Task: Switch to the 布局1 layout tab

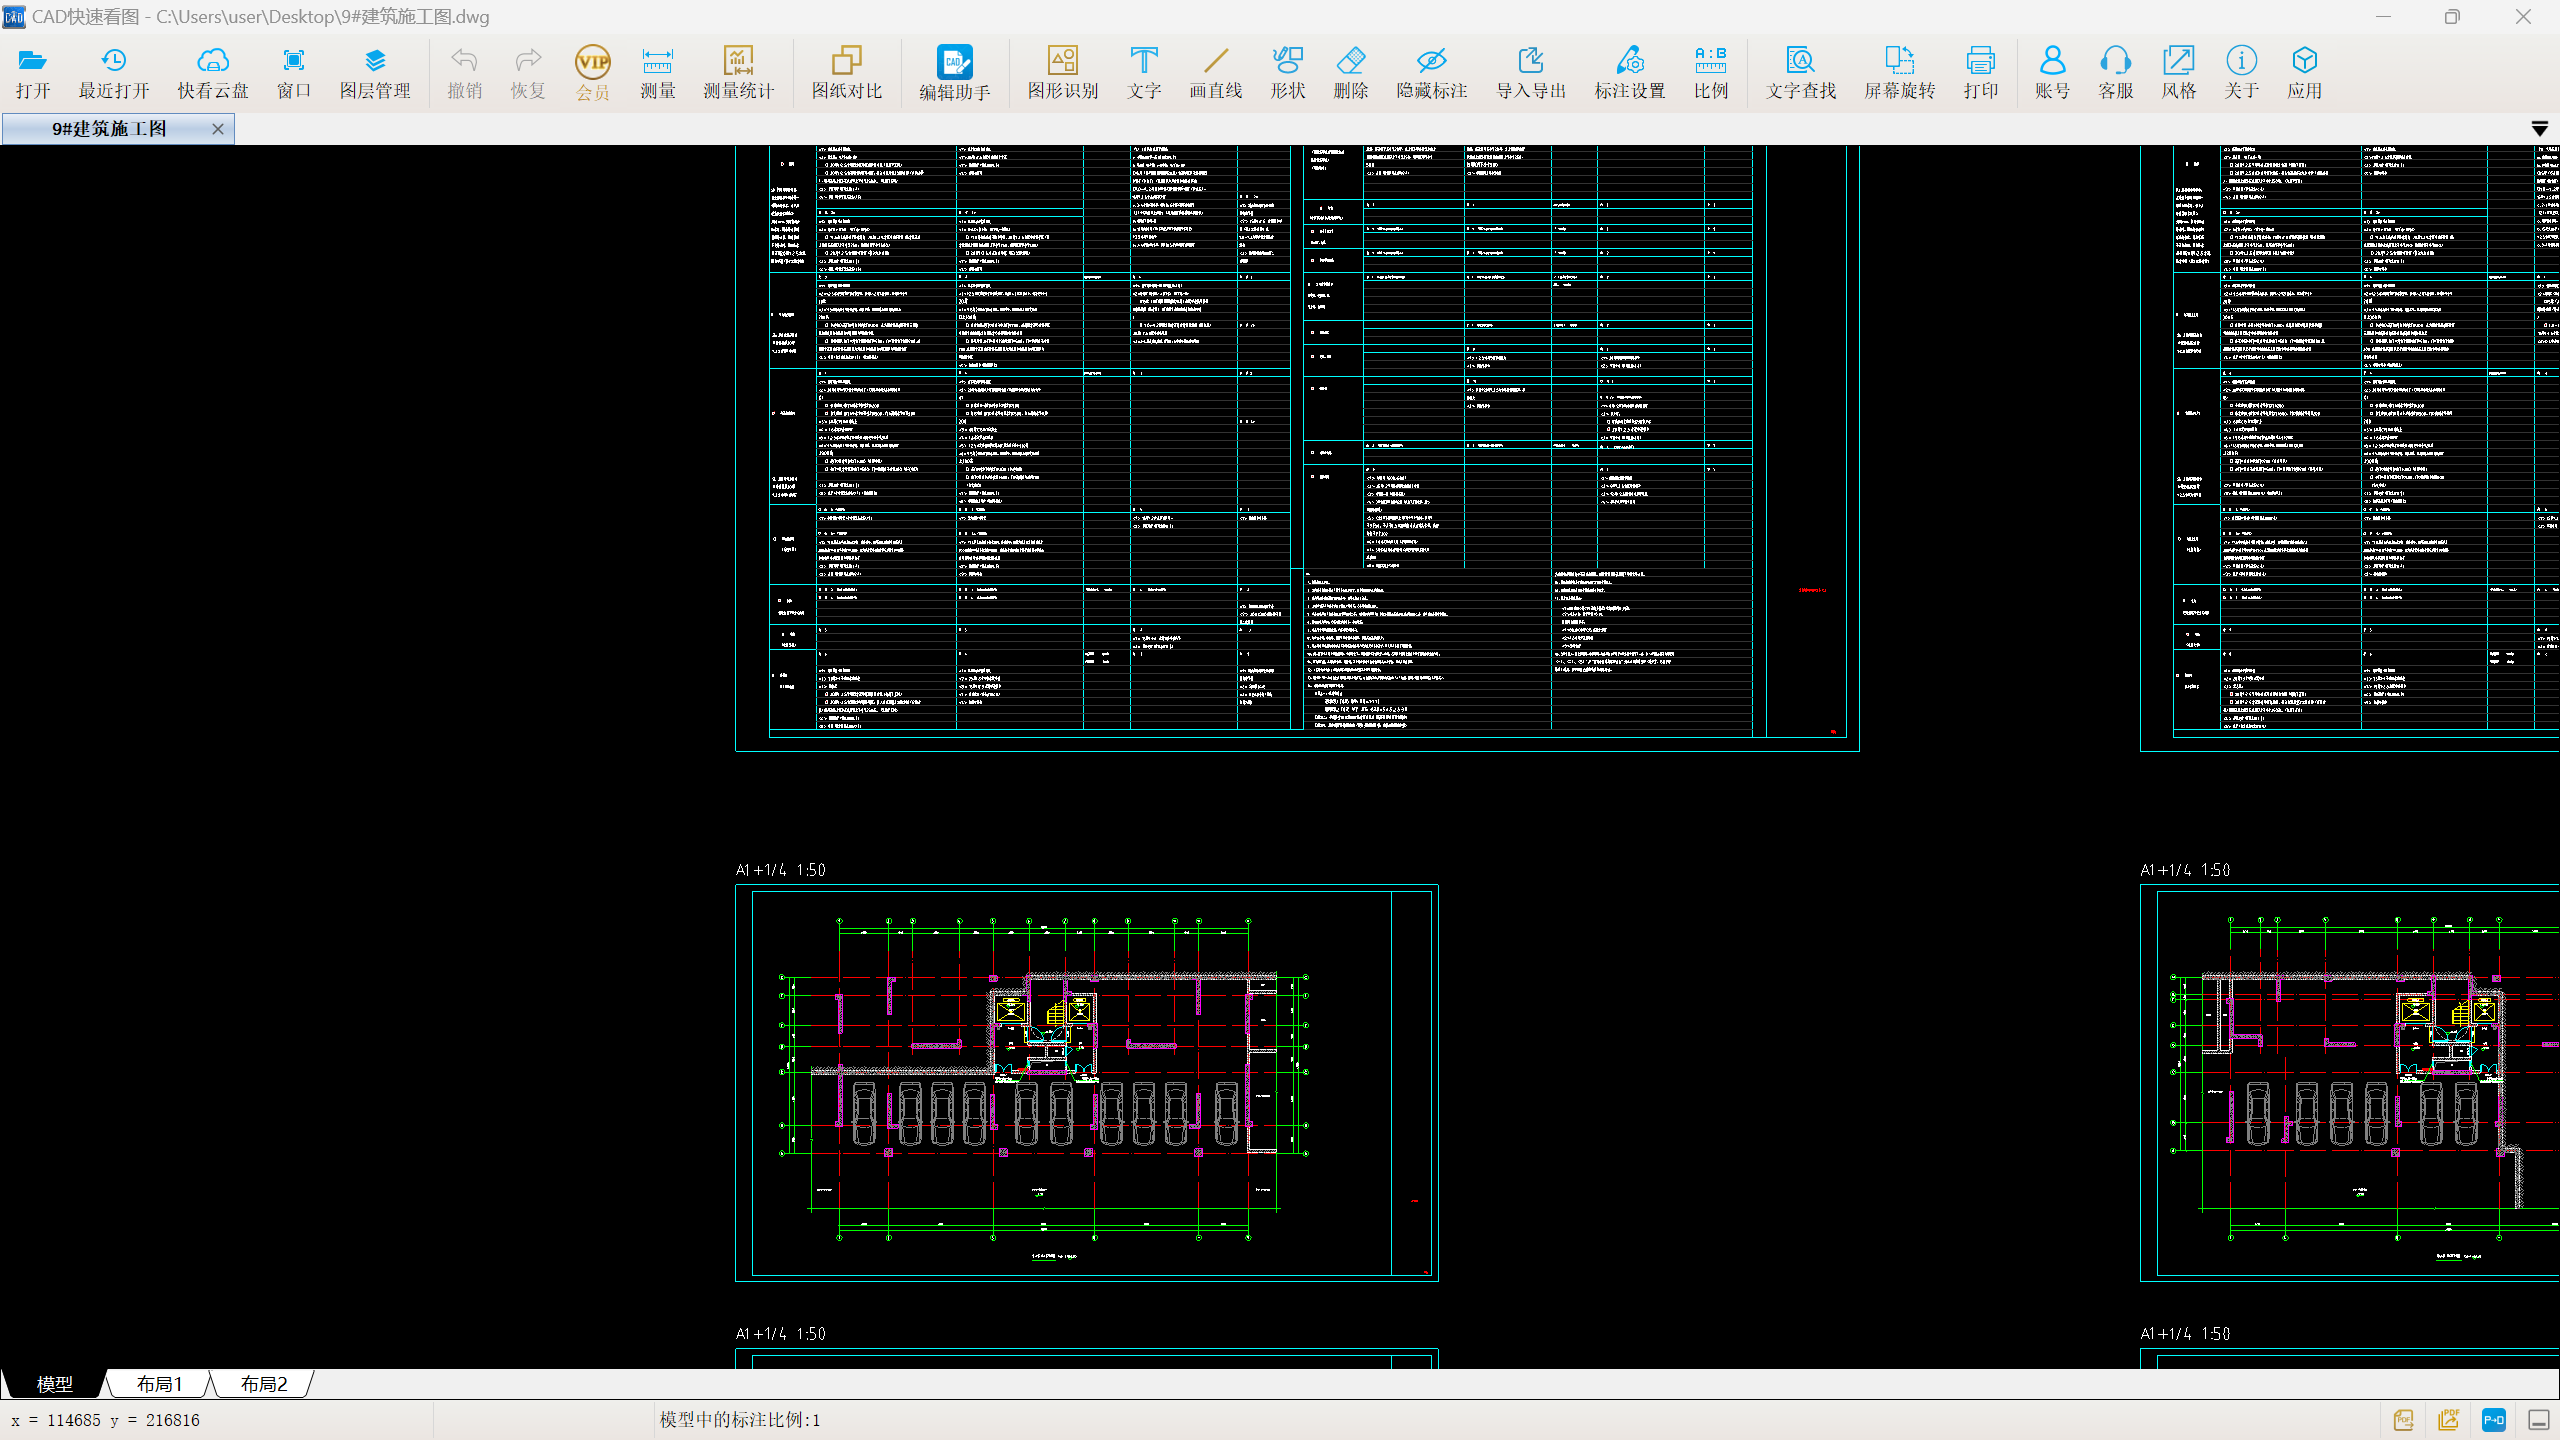Action: pos(159,1384)
